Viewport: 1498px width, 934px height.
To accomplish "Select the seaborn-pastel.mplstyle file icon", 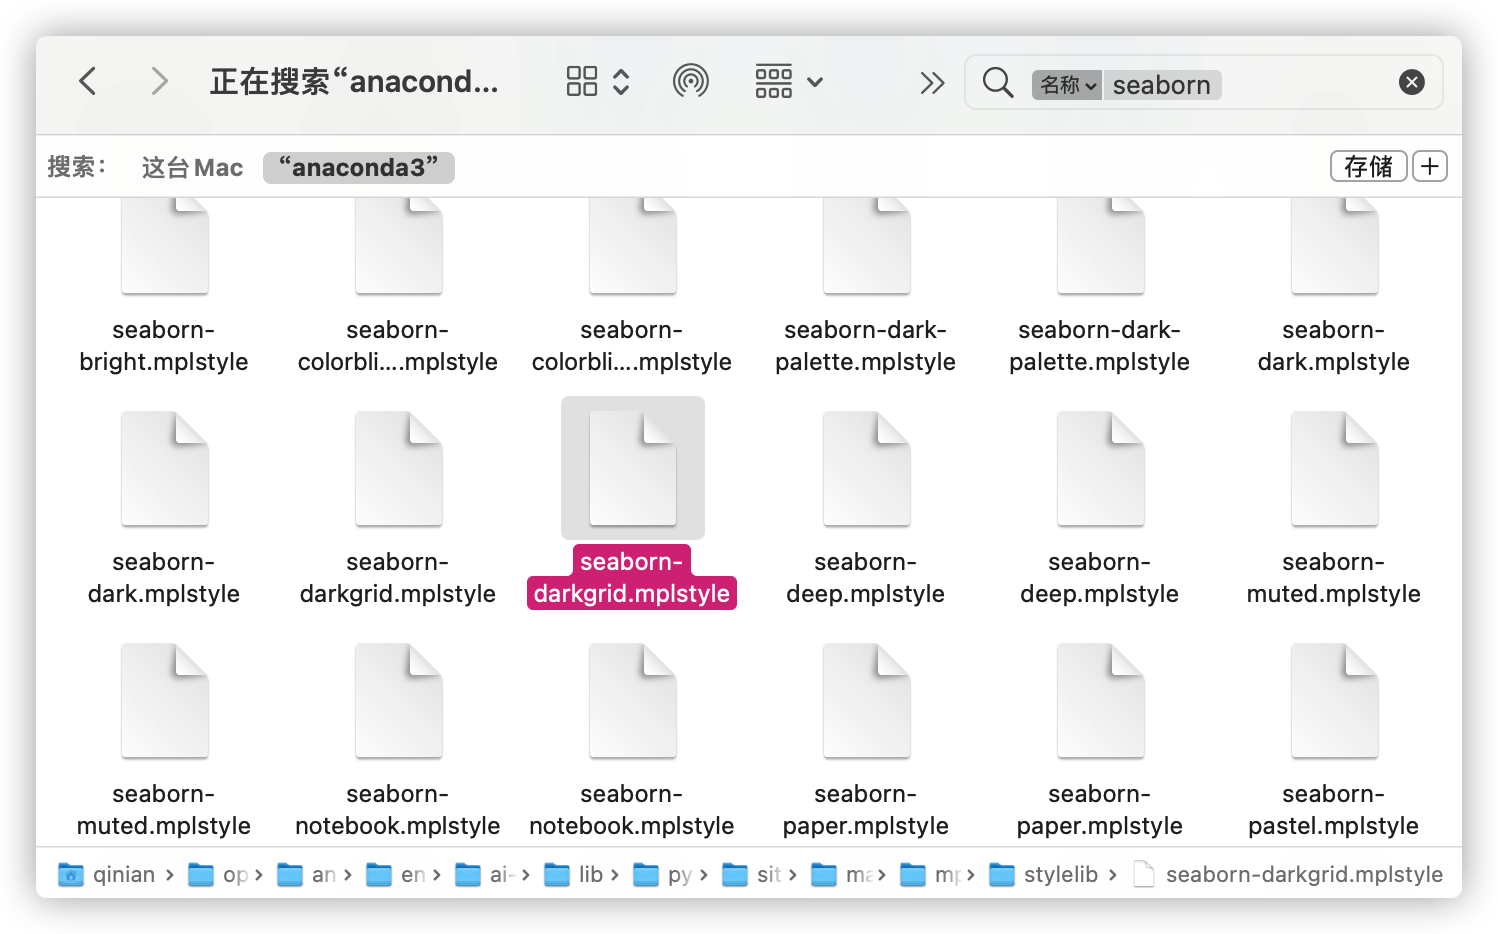I will click(x=1335, y=701).
